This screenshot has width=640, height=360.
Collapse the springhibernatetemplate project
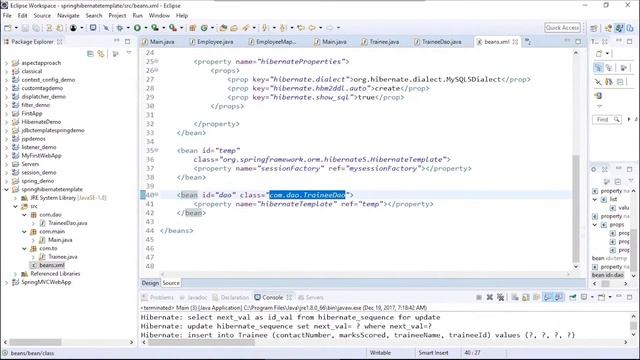coord(6,189)
